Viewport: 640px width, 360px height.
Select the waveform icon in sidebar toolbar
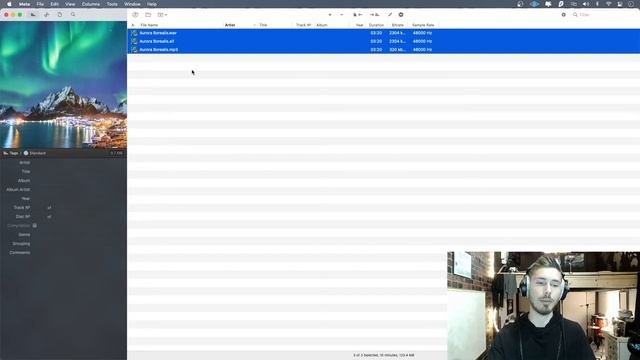[x=47, y=15]
